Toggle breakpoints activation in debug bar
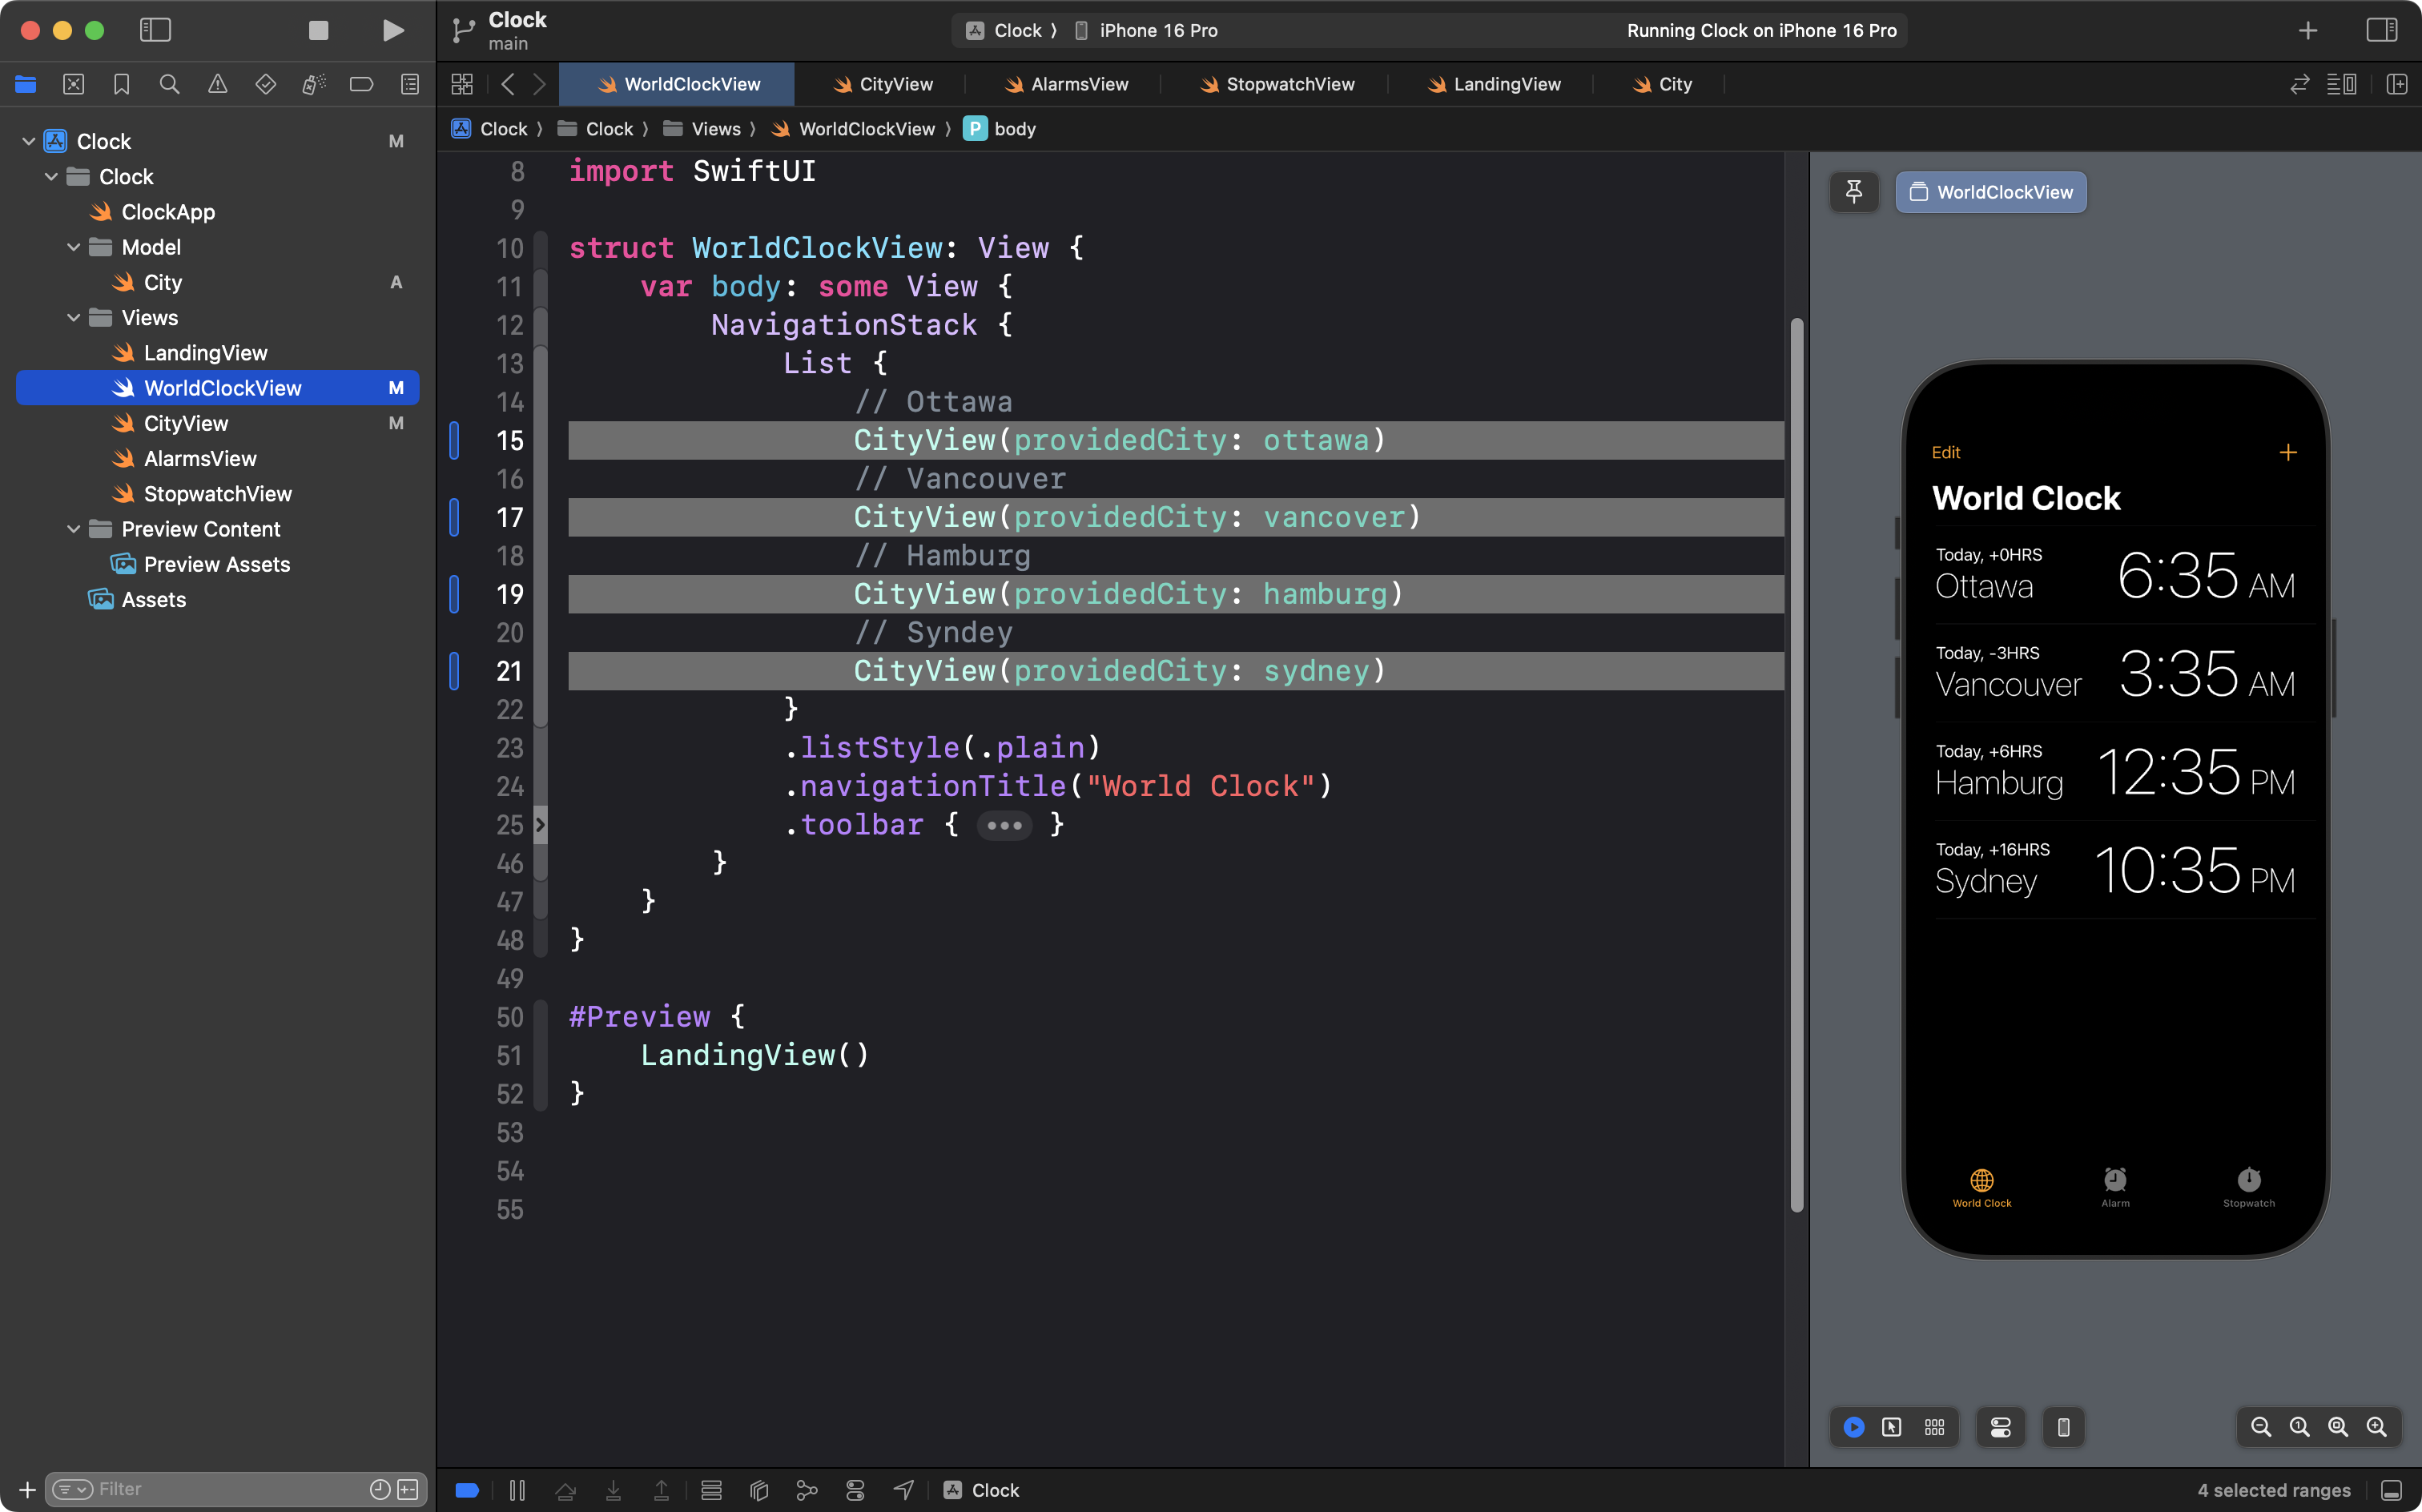 467,1490
